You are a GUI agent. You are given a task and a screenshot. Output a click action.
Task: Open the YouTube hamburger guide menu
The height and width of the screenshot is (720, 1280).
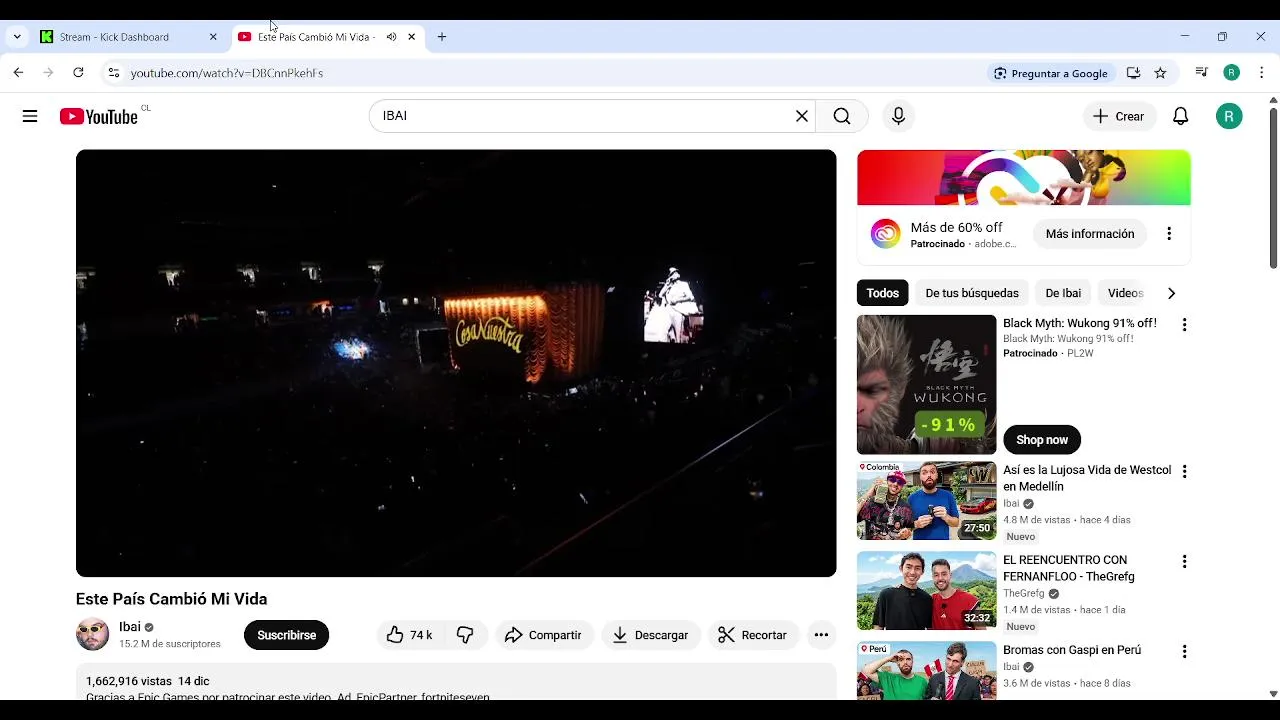pos(30,116)
